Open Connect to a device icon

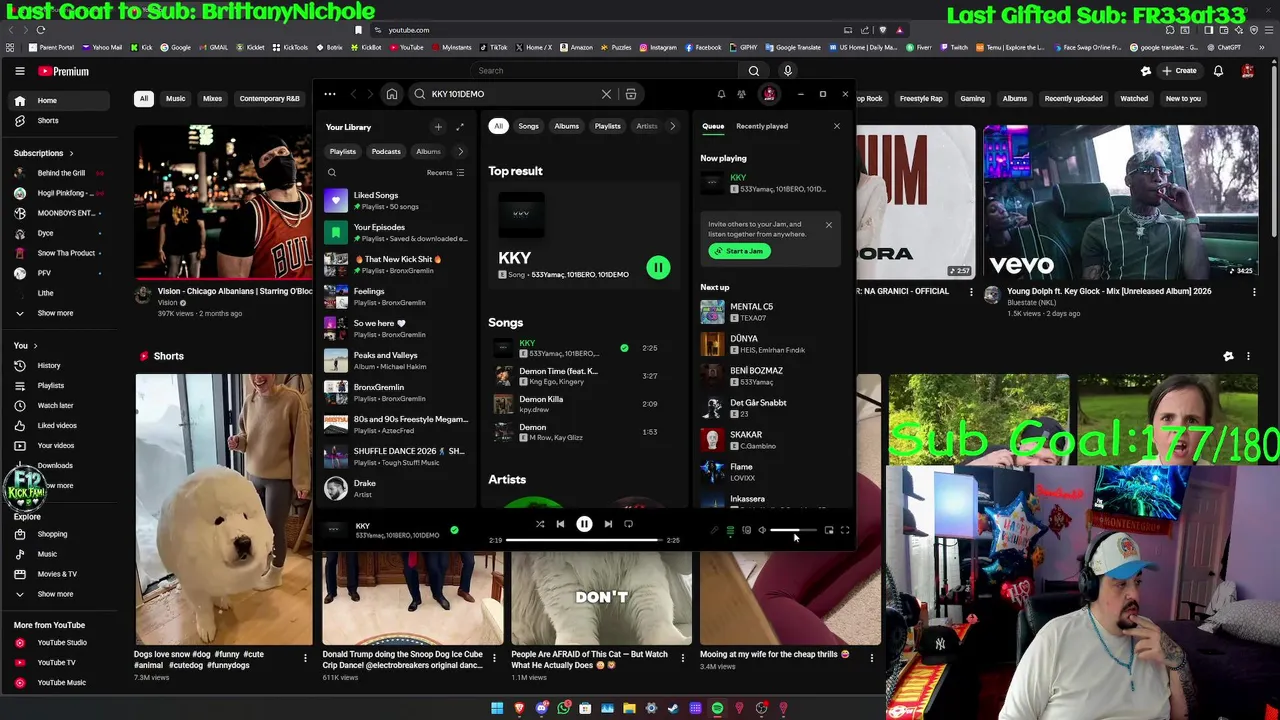pos(746,530)
